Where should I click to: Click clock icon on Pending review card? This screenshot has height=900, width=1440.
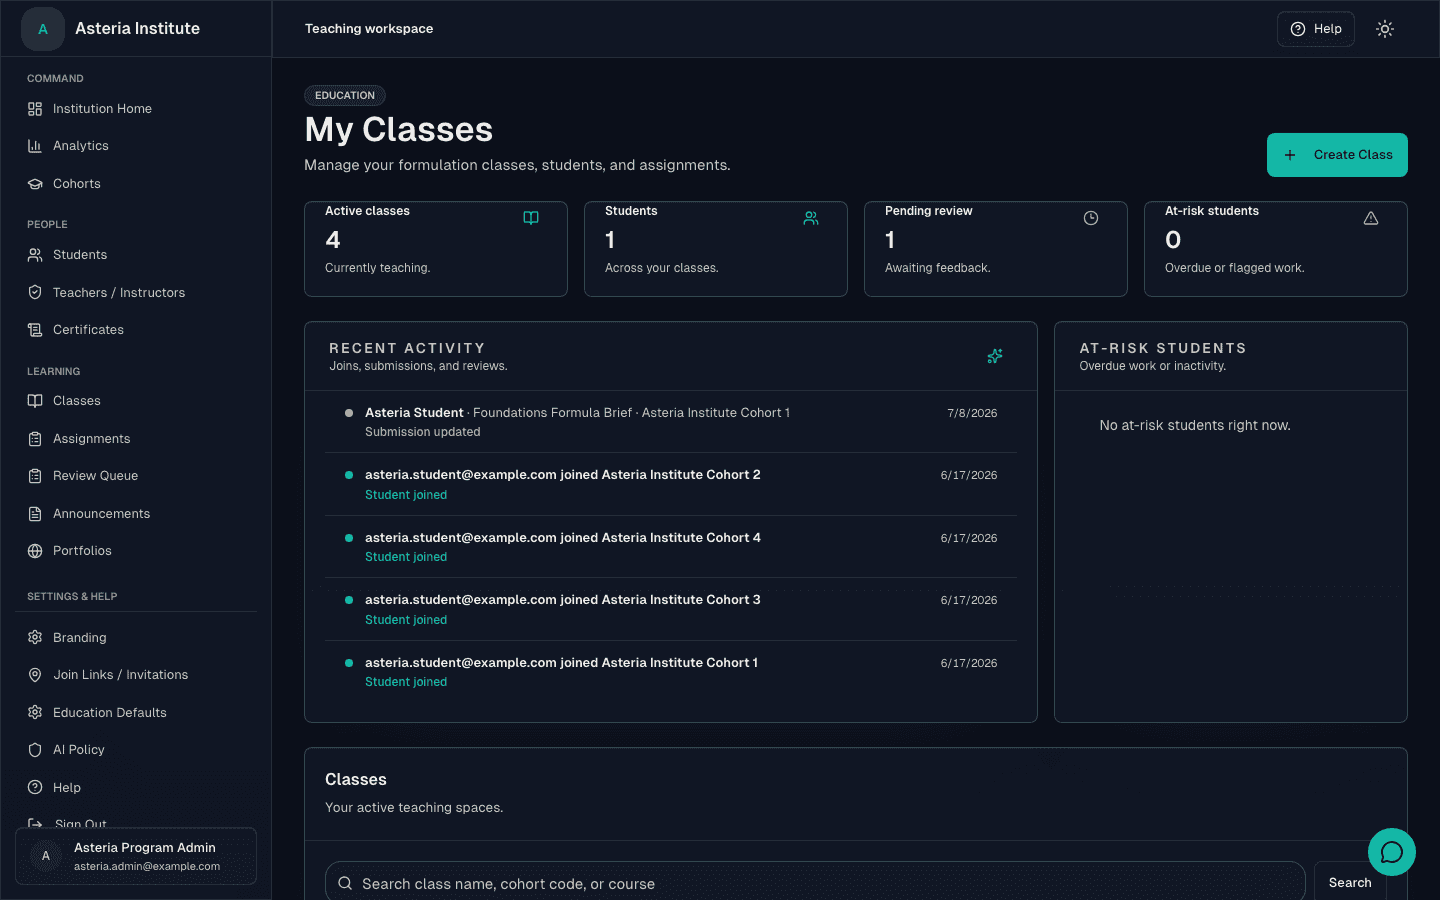point(1091,218)
